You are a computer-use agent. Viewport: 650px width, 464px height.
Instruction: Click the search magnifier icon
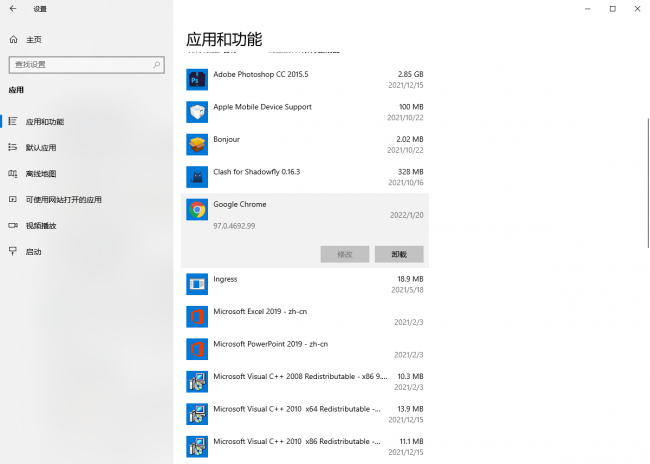[x=156, y=65]
